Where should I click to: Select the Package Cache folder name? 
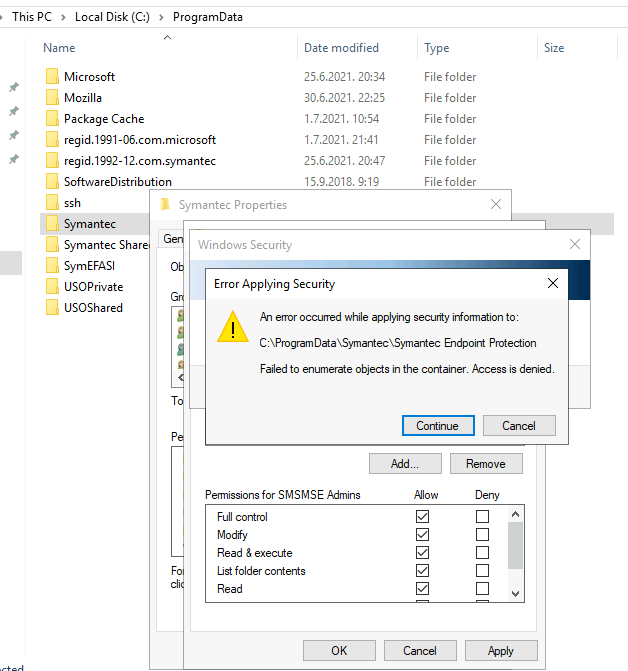coord(104,119)
